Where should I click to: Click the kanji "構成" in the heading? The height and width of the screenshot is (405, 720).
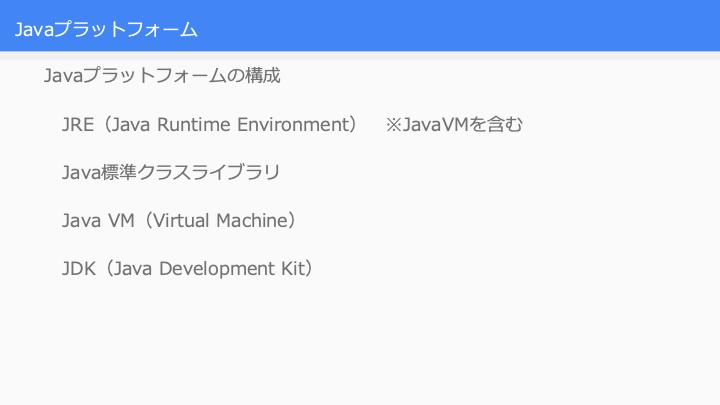262,75
